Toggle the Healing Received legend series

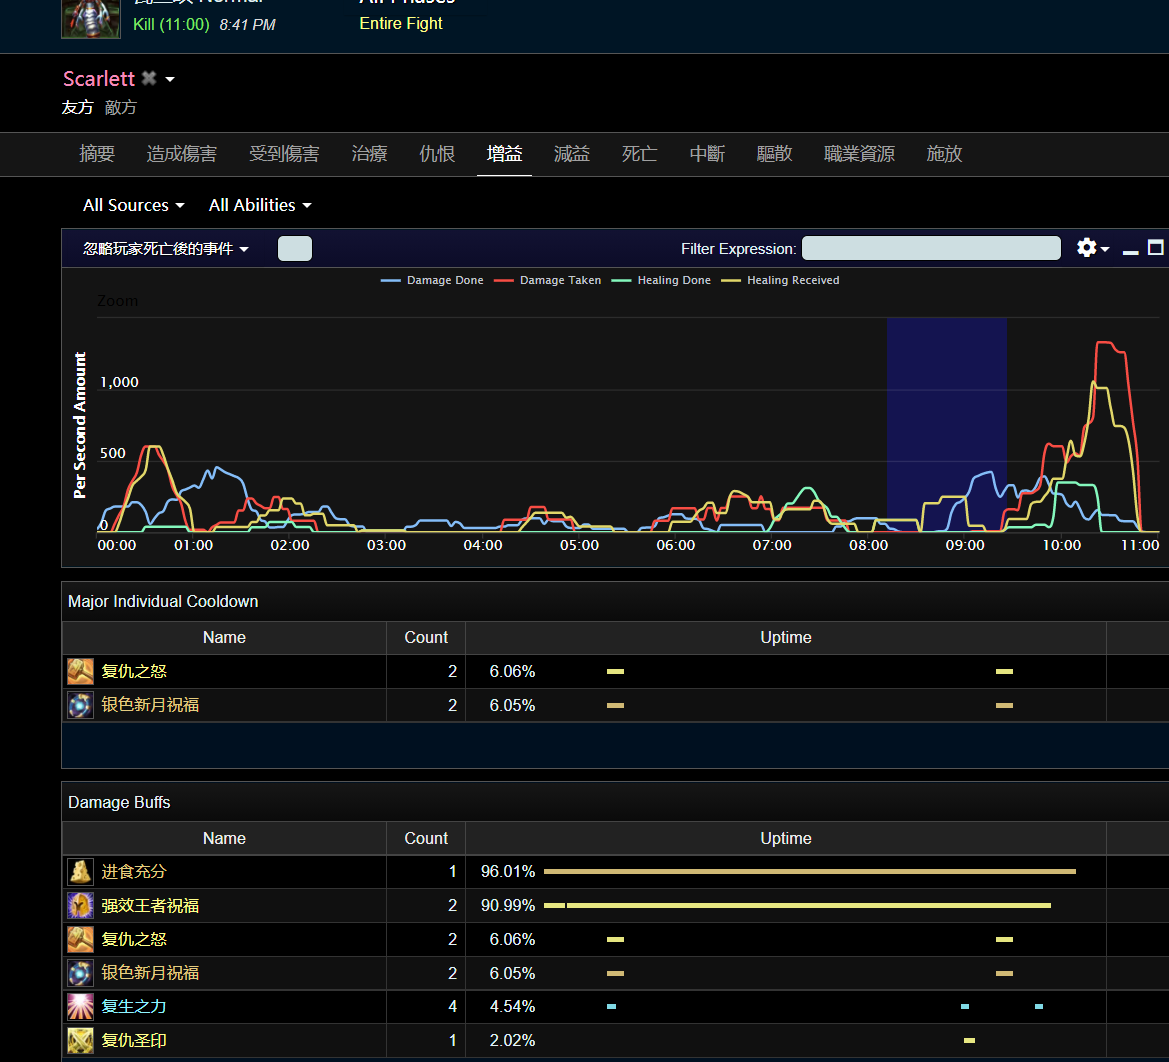781,280
